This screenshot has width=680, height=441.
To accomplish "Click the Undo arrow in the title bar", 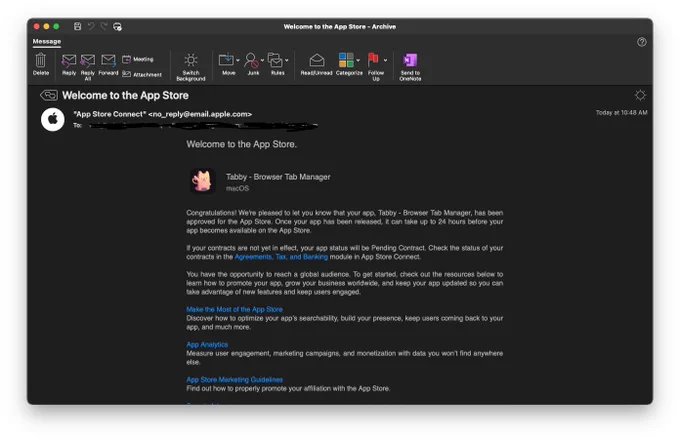I will (x=91, y=26).
